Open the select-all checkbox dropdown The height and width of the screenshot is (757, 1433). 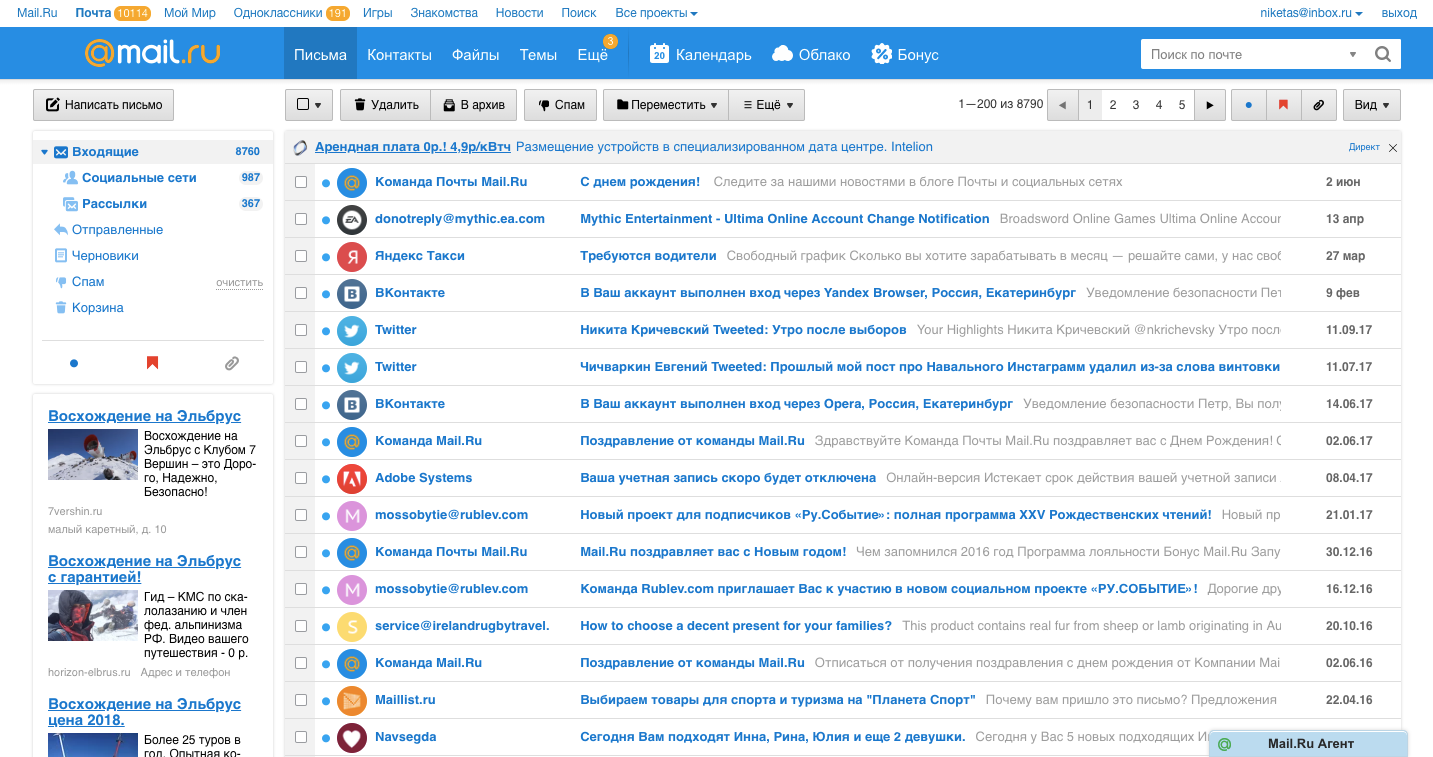pyautogui.click(x=309, y=105)
